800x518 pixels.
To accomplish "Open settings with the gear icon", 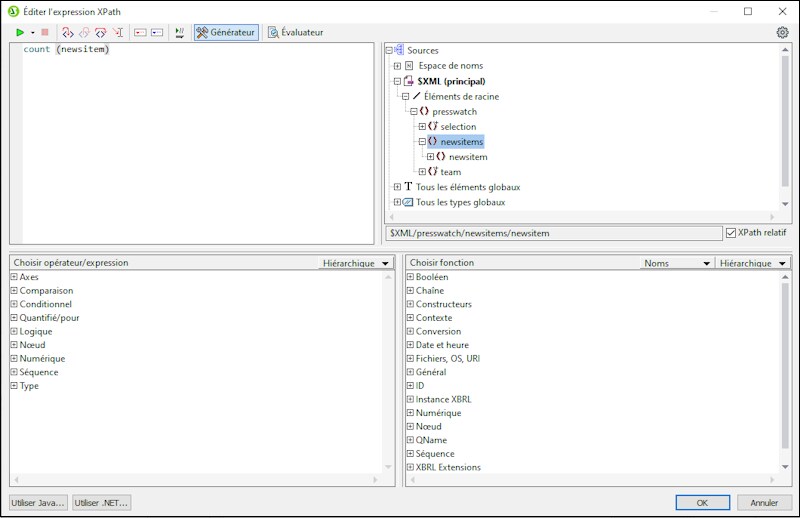I will (x=782, y=32).
